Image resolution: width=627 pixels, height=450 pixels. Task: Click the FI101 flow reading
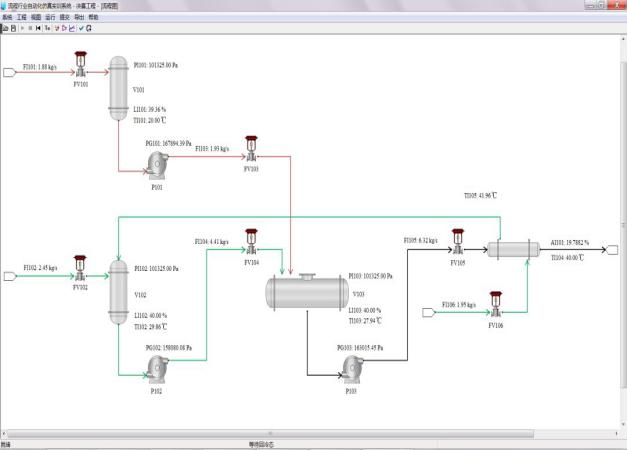pyautogui.click(x=40, y=67)
